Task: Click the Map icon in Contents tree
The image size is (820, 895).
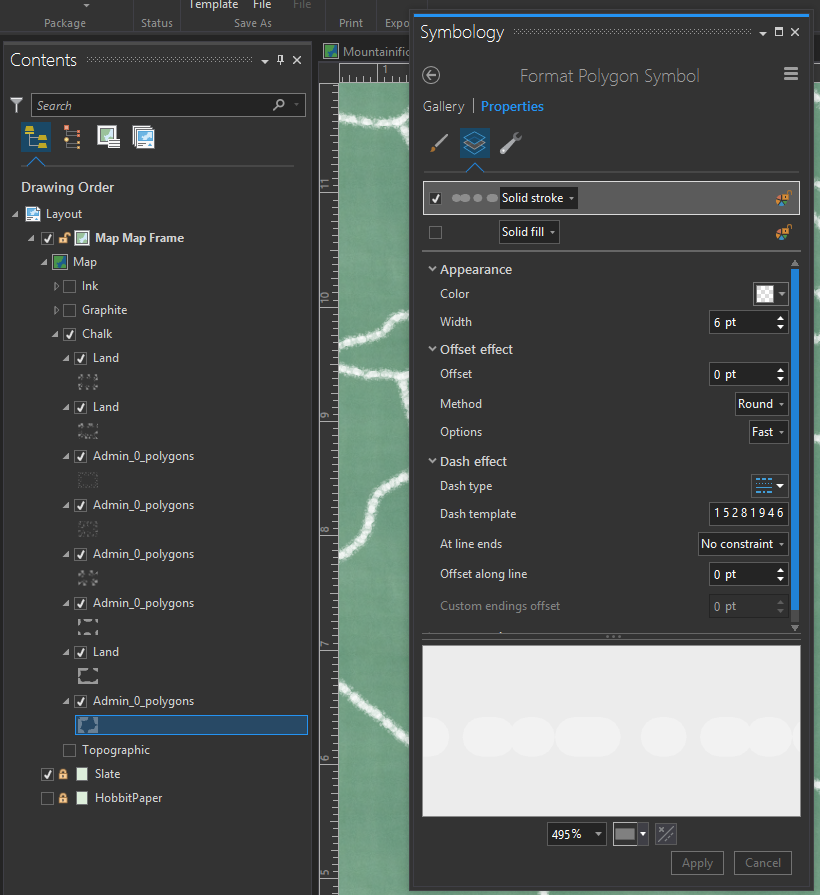Action: pos(60,262)
